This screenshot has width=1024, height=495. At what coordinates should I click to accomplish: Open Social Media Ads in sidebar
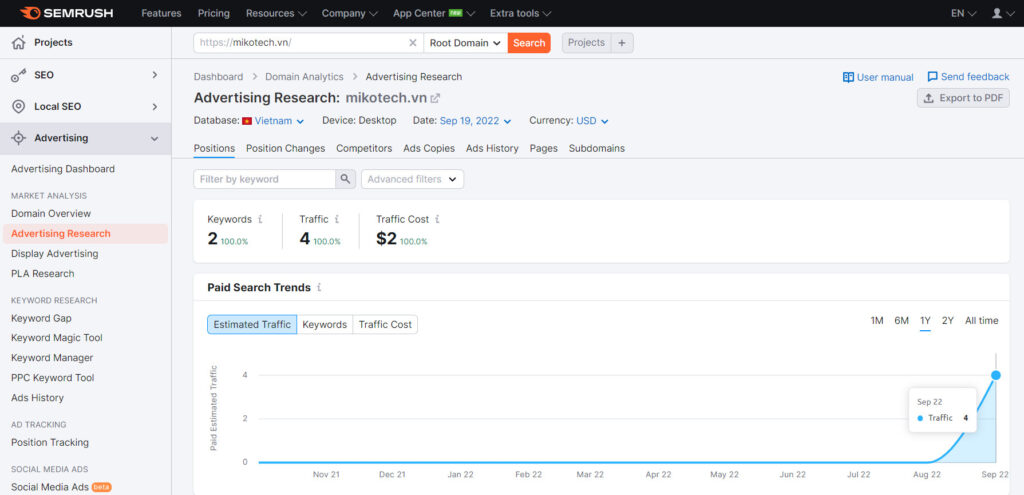click(50, 487)
